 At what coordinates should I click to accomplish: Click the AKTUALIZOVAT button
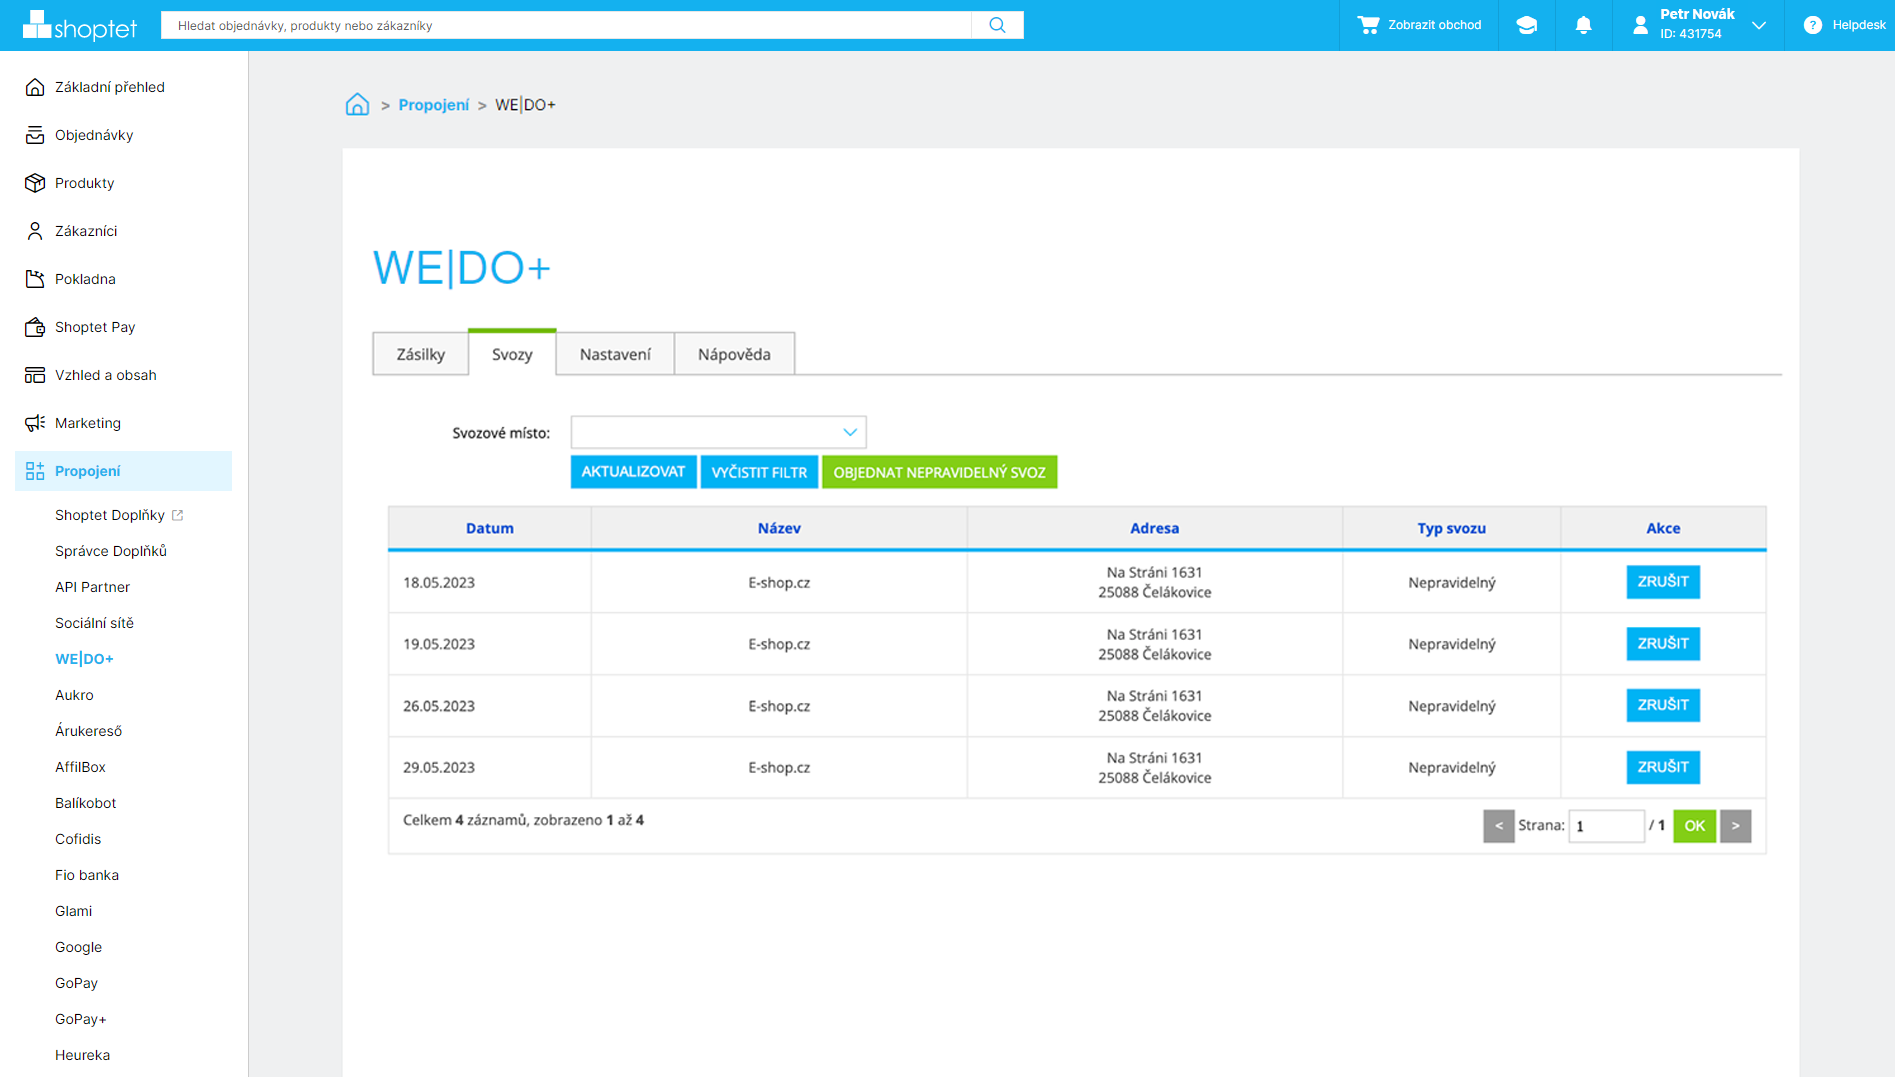pyautogui.click(x=633, y=472)
